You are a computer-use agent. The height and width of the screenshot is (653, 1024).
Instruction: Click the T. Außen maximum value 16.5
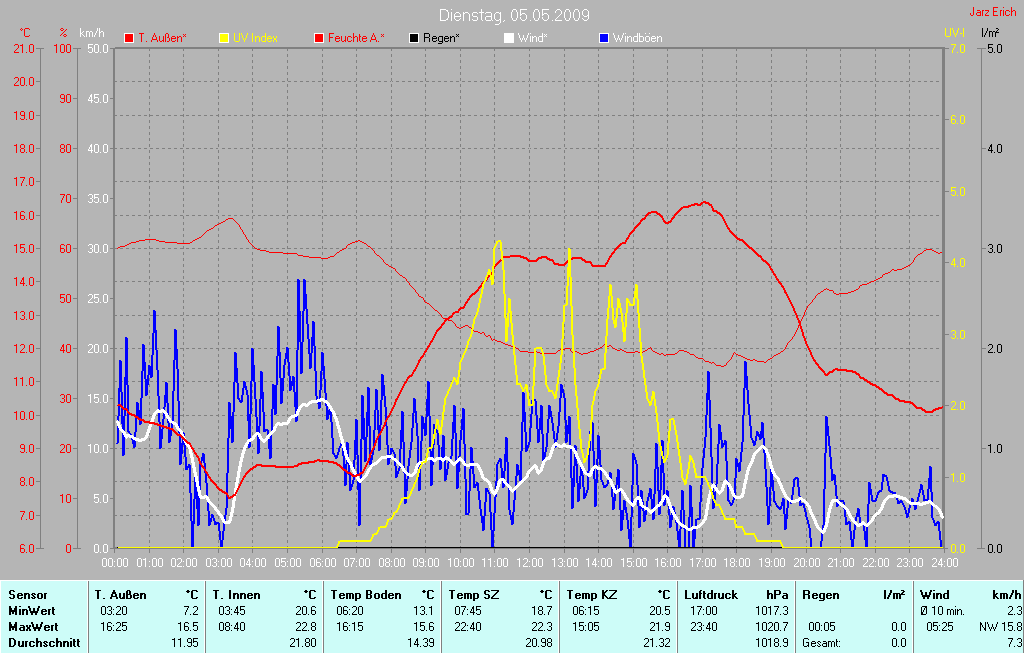coord(188,627)
